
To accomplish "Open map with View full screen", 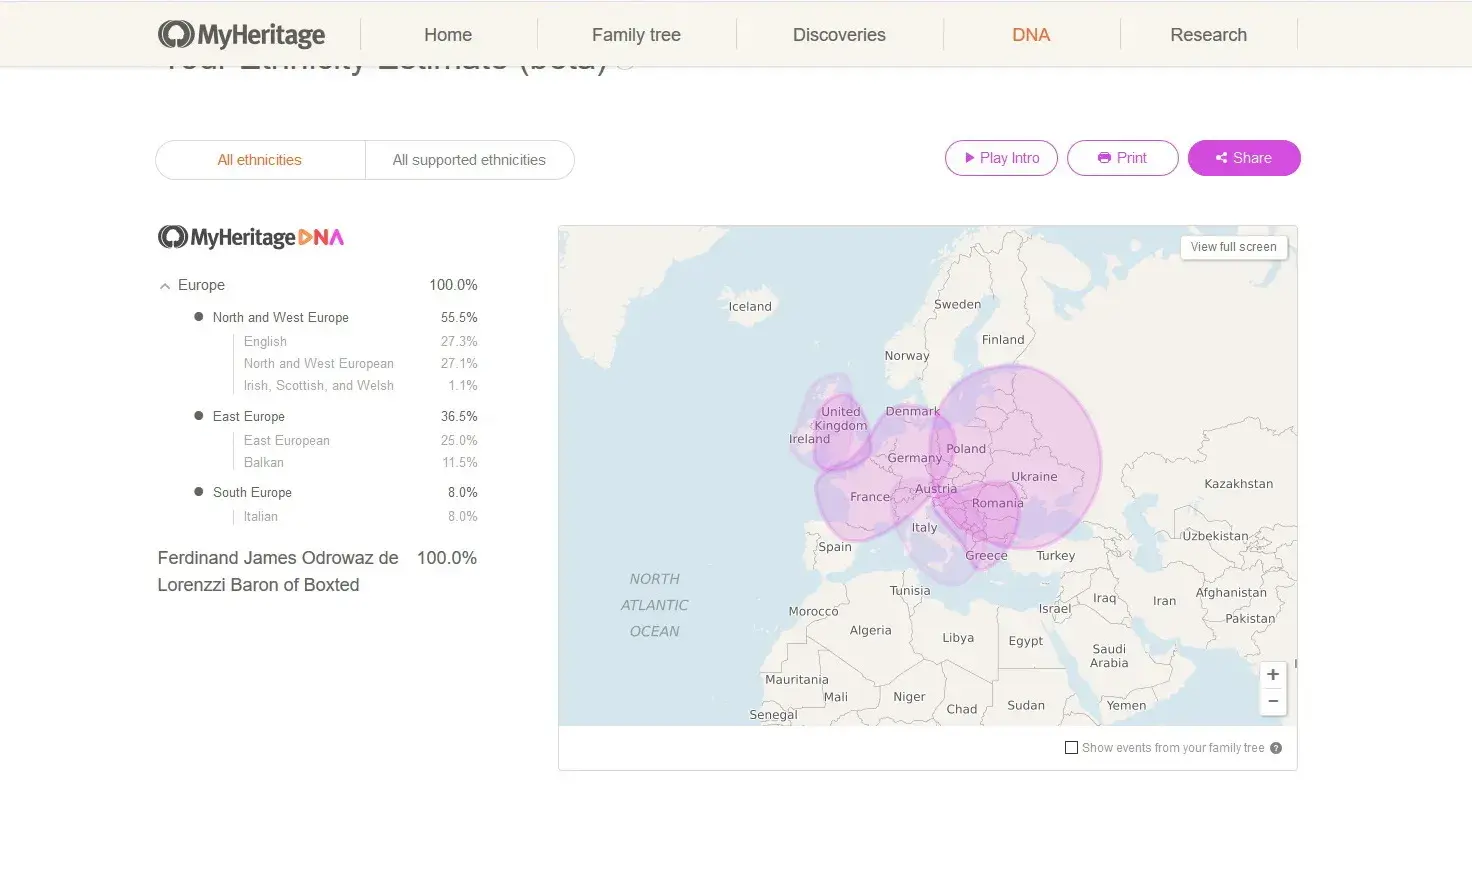I will coord(1233,247).
